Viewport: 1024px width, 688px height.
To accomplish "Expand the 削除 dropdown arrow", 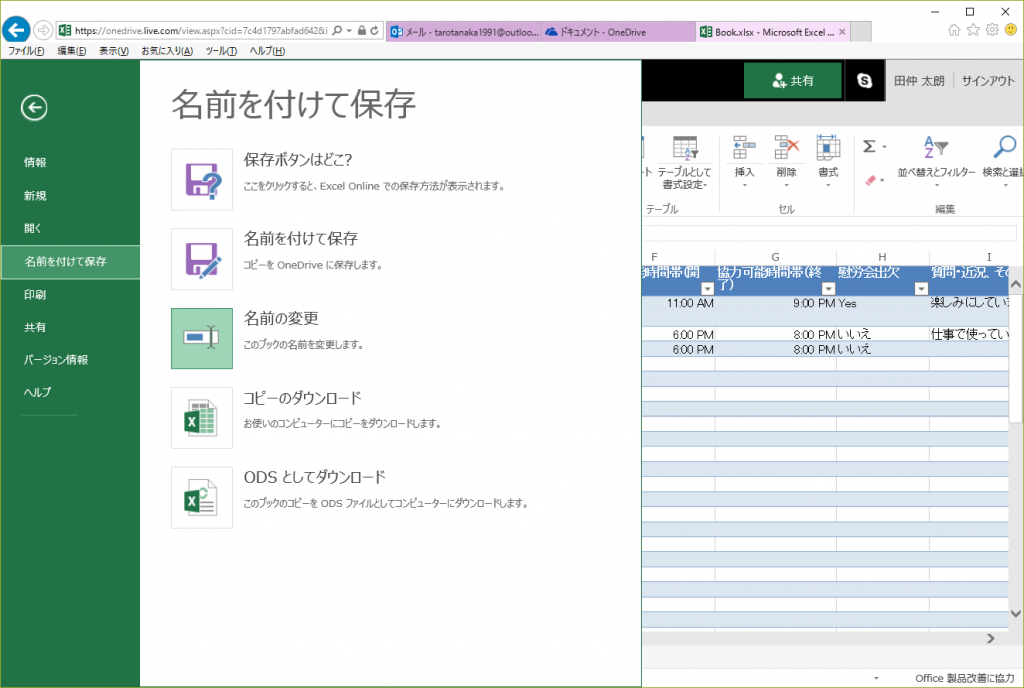I will tap(786, 185).
